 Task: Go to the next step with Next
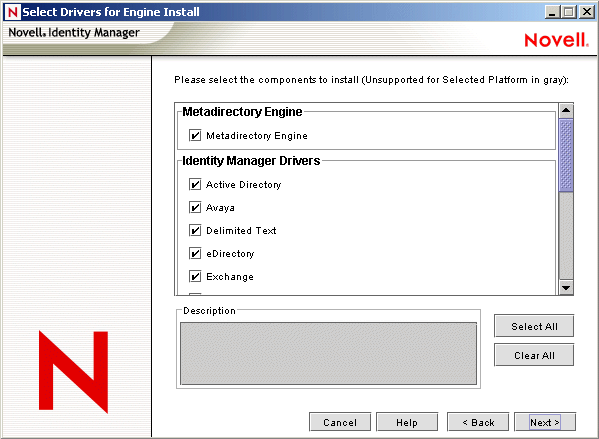545,422
